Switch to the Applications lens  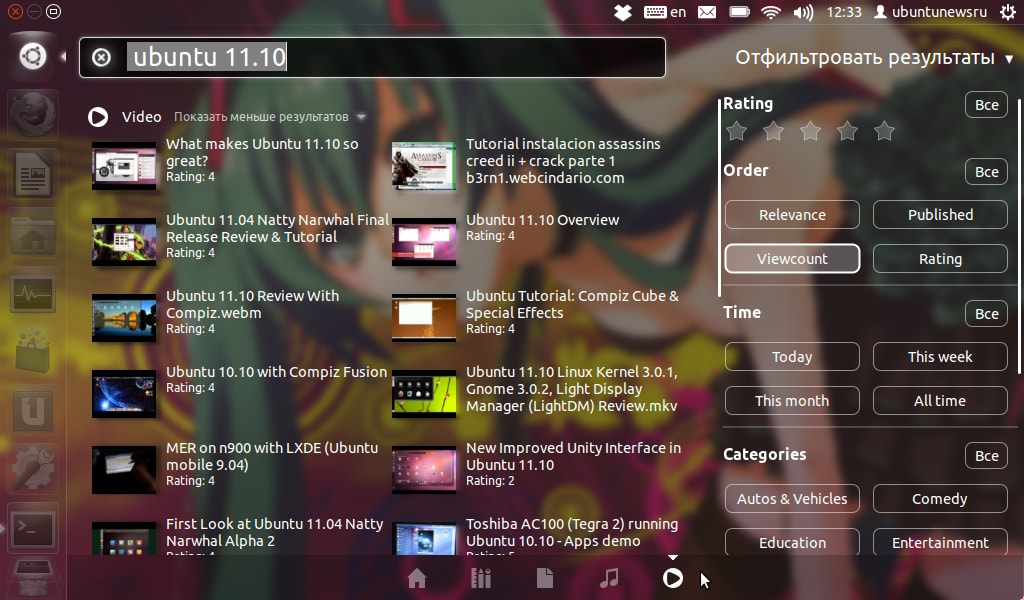point(481,578)
